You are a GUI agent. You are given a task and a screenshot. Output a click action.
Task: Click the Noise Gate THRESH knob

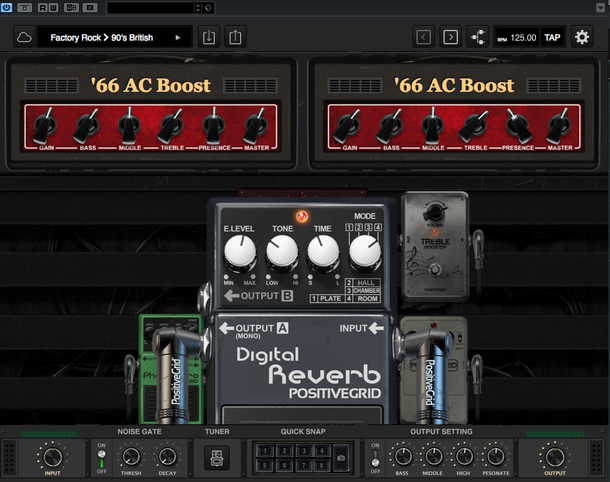point(131,457)
